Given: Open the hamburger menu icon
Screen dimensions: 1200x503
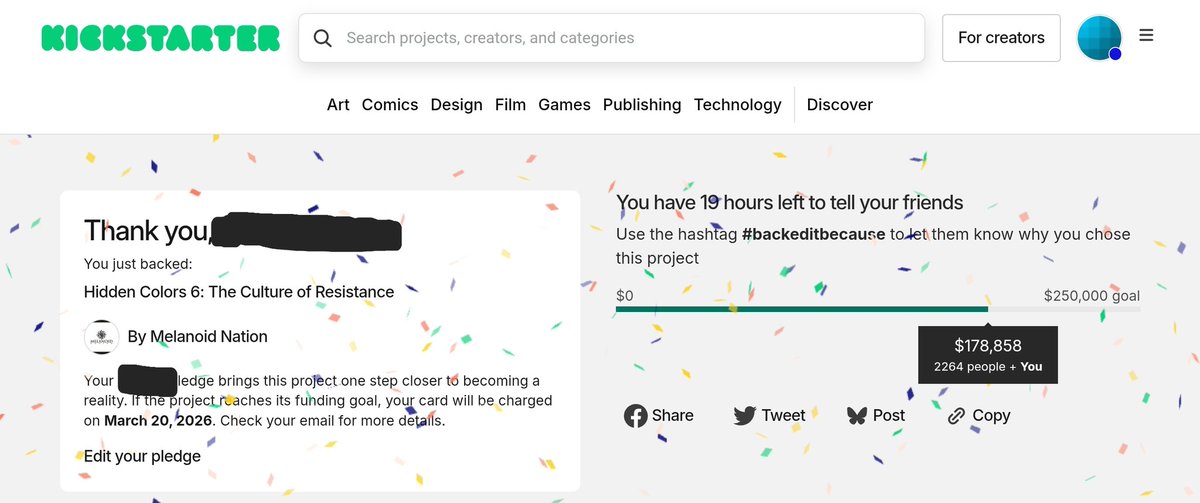Looking at the screenshot, I should (1147, 35).
